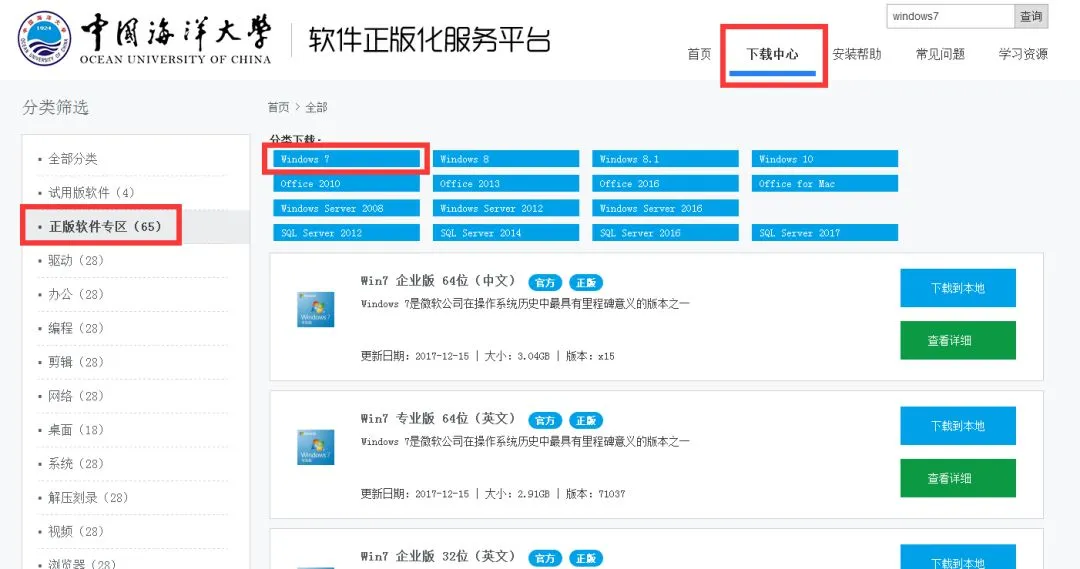1080x569 pixels.
Task: Filter by SQL Server 2017 button
Action: (x=824, y=233)
